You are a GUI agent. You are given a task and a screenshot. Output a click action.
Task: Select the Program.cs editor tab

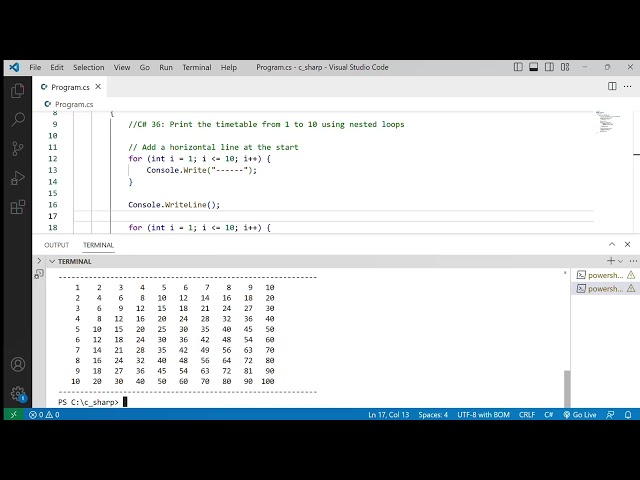point(70,87)
